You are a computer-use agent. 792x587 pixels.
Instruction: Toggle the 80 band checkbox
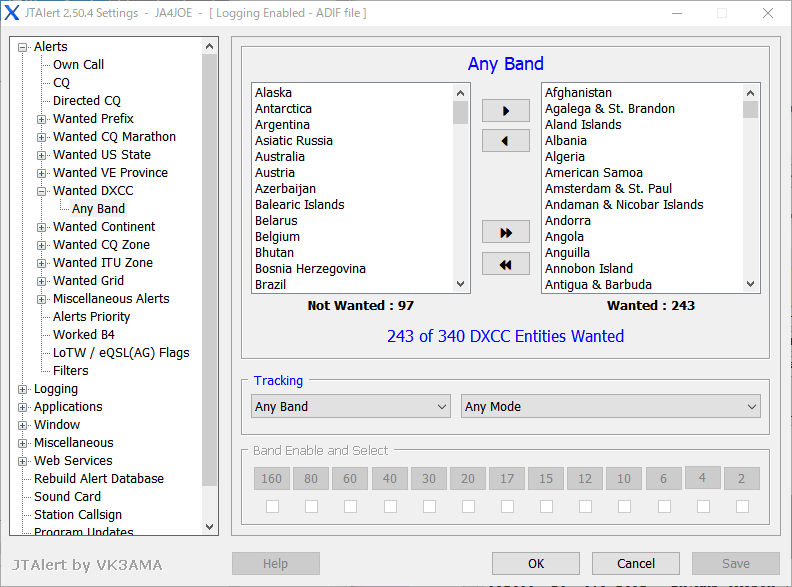(x=311, y=506)
